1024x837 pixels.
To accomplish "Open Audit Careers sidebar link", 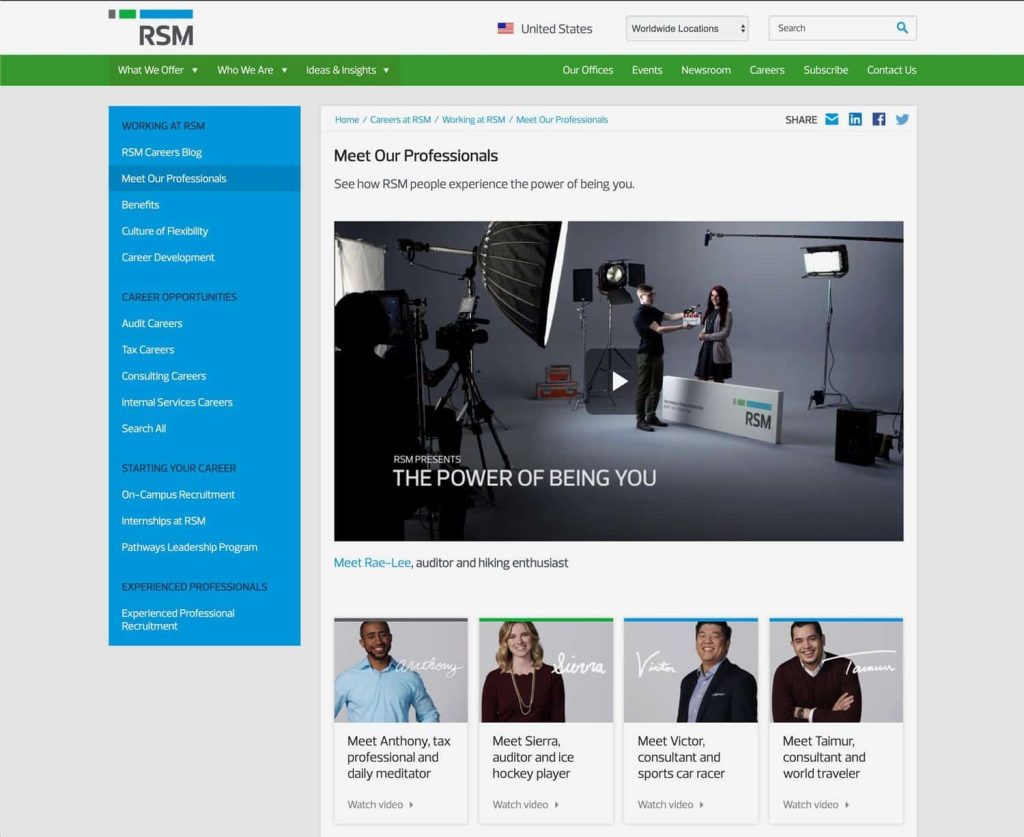I will coord(152,323).
